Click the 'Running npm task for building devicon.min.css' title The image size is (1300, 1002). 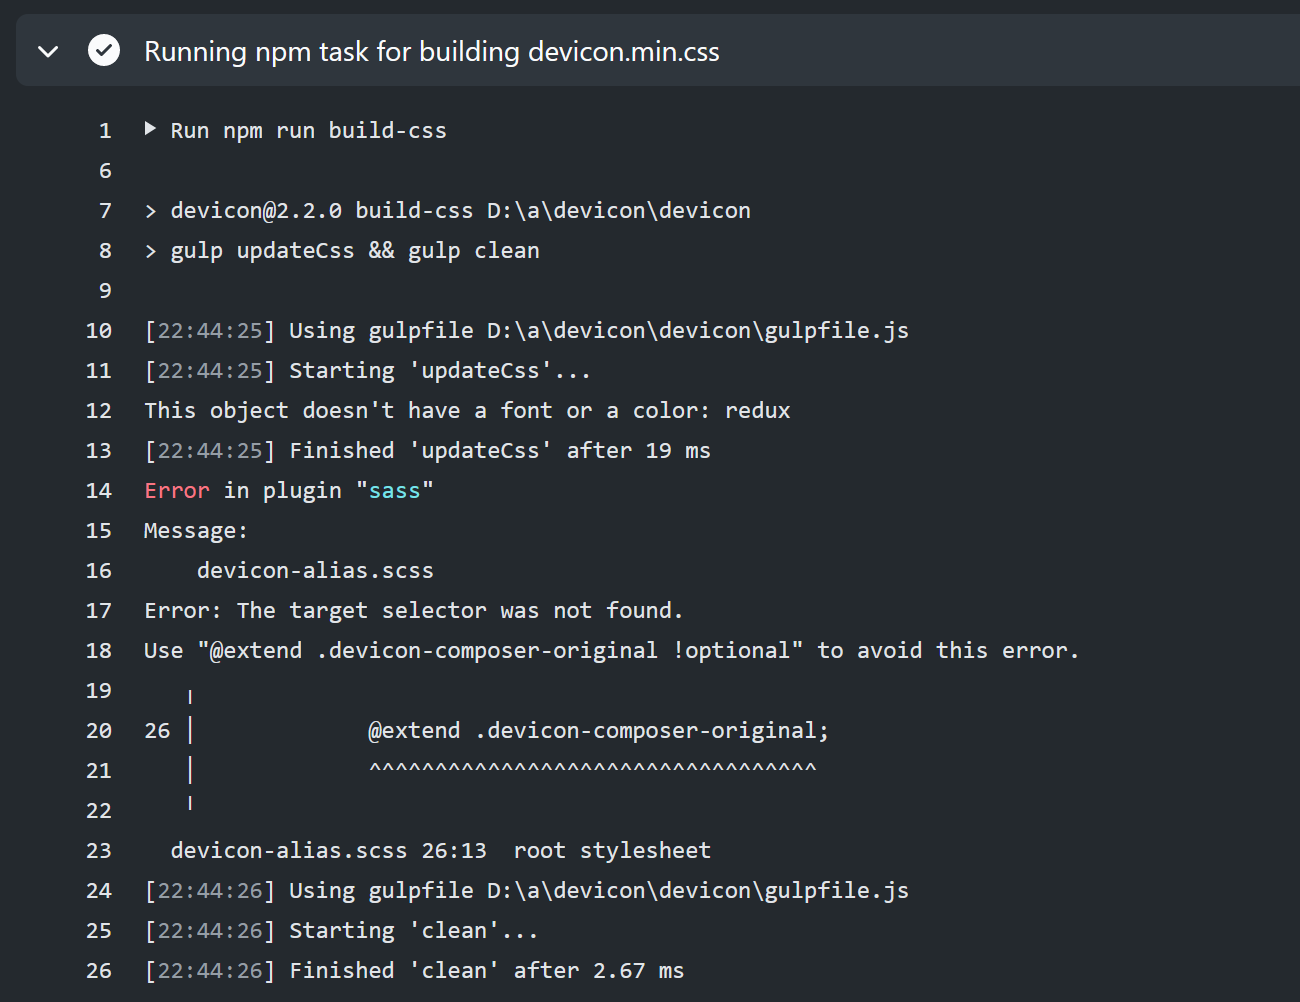[432, 51]
